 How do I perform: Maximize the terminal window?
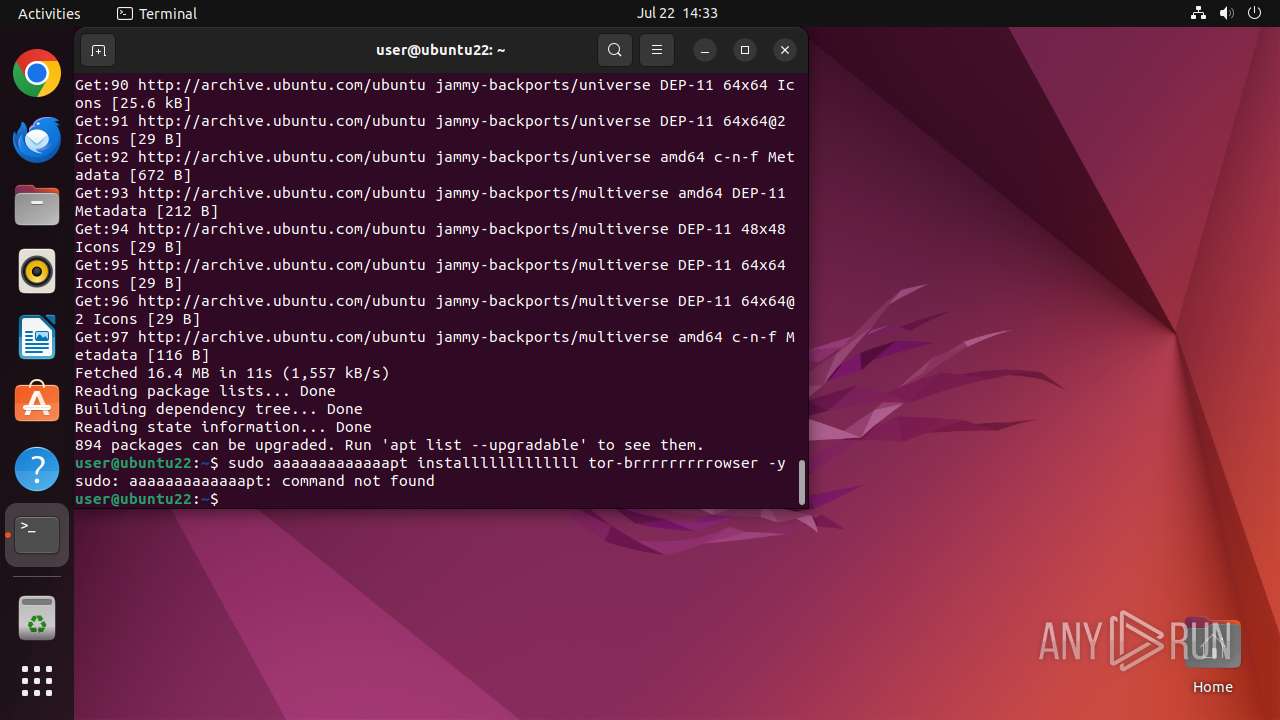[745, 50]
